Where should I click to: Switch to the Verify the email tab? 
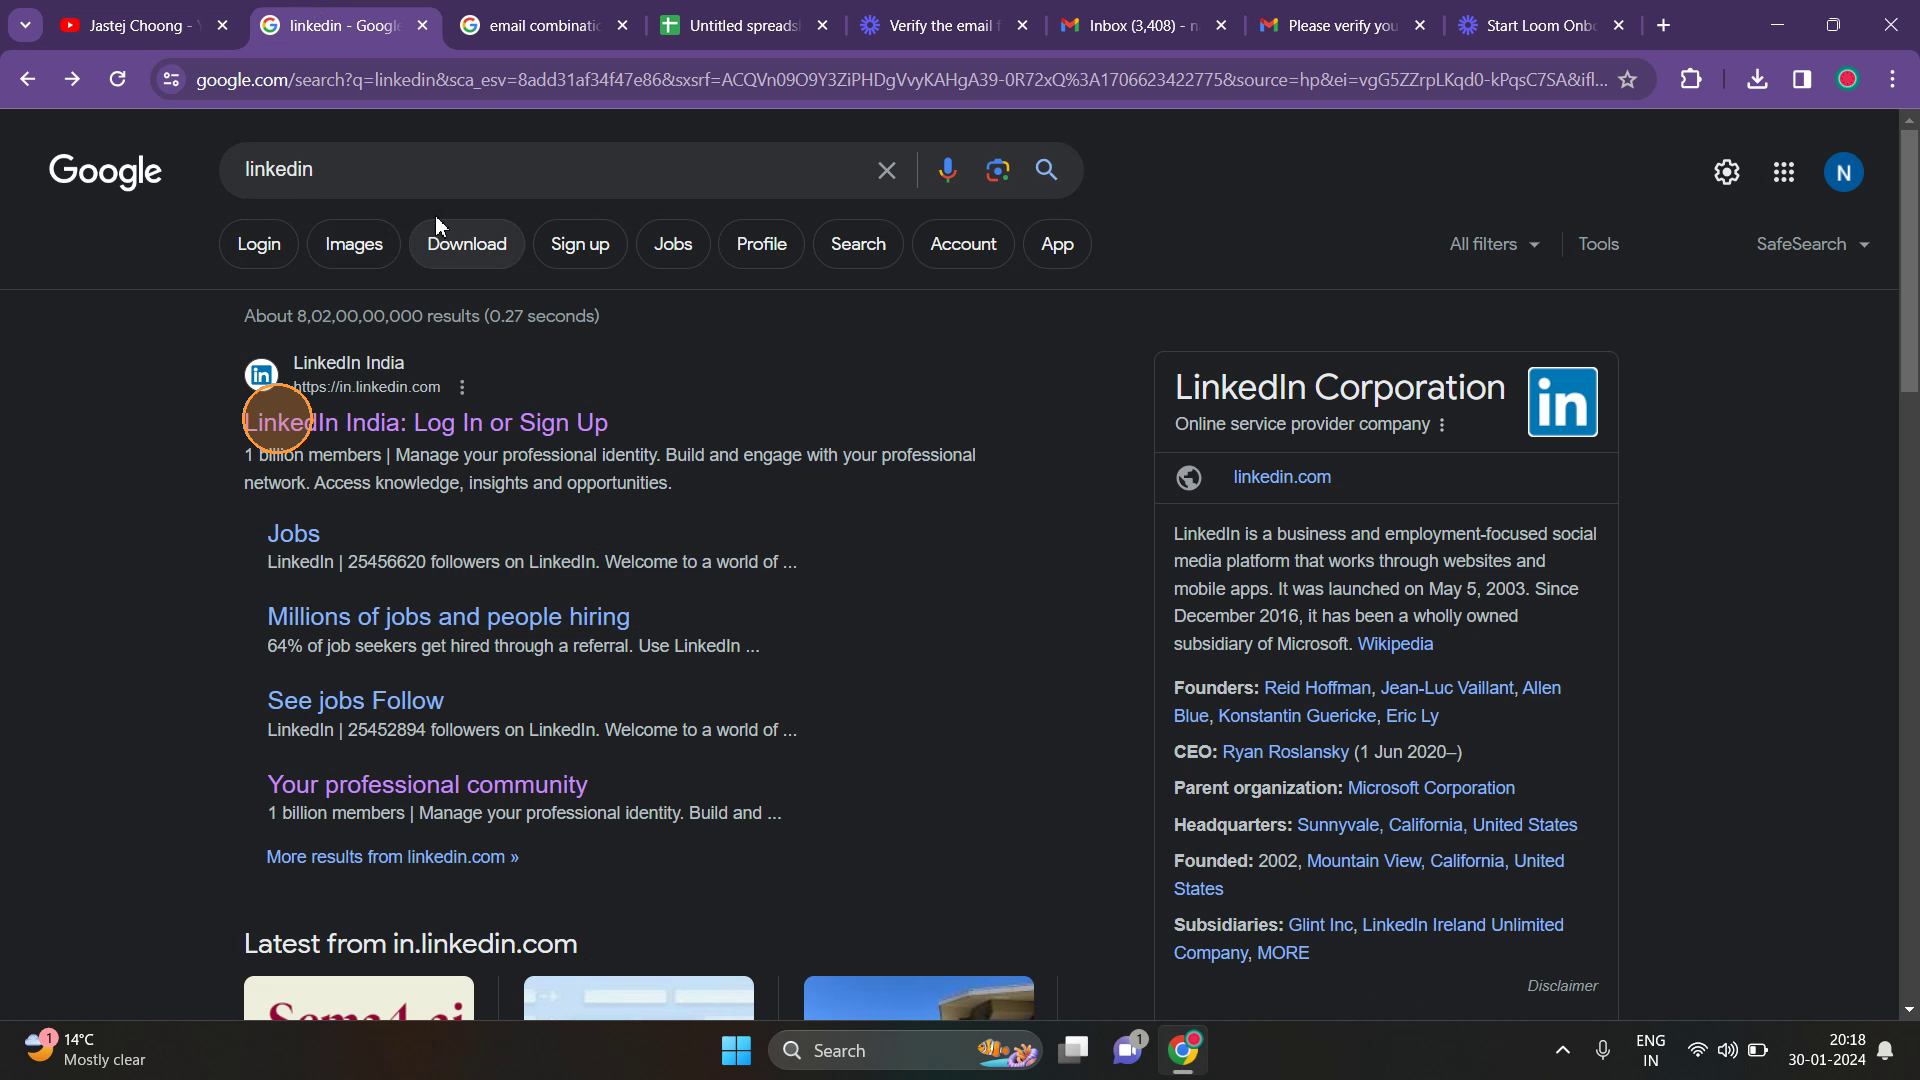(944, 25)
